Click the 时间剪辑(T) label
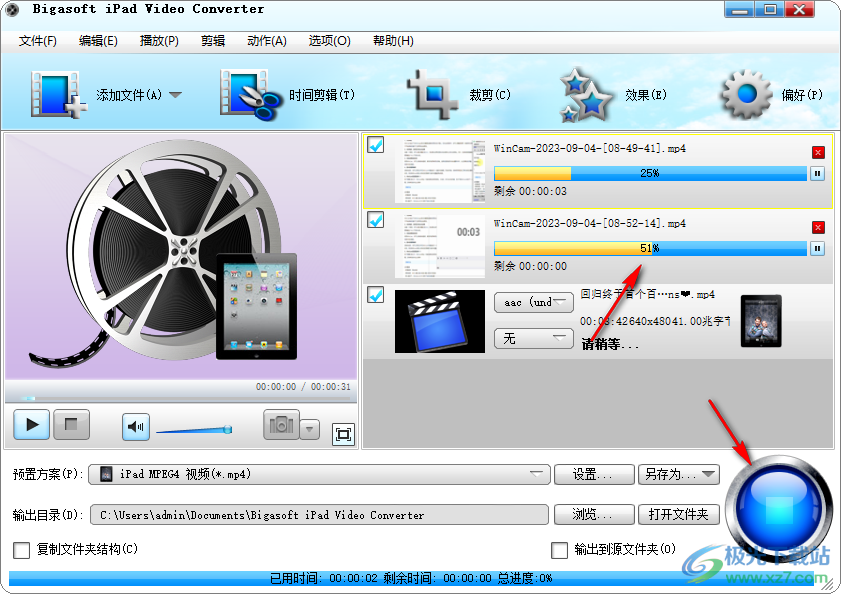The height and width of the screenshot is (594, 841). pyautogui.click(x=322, y=95)
